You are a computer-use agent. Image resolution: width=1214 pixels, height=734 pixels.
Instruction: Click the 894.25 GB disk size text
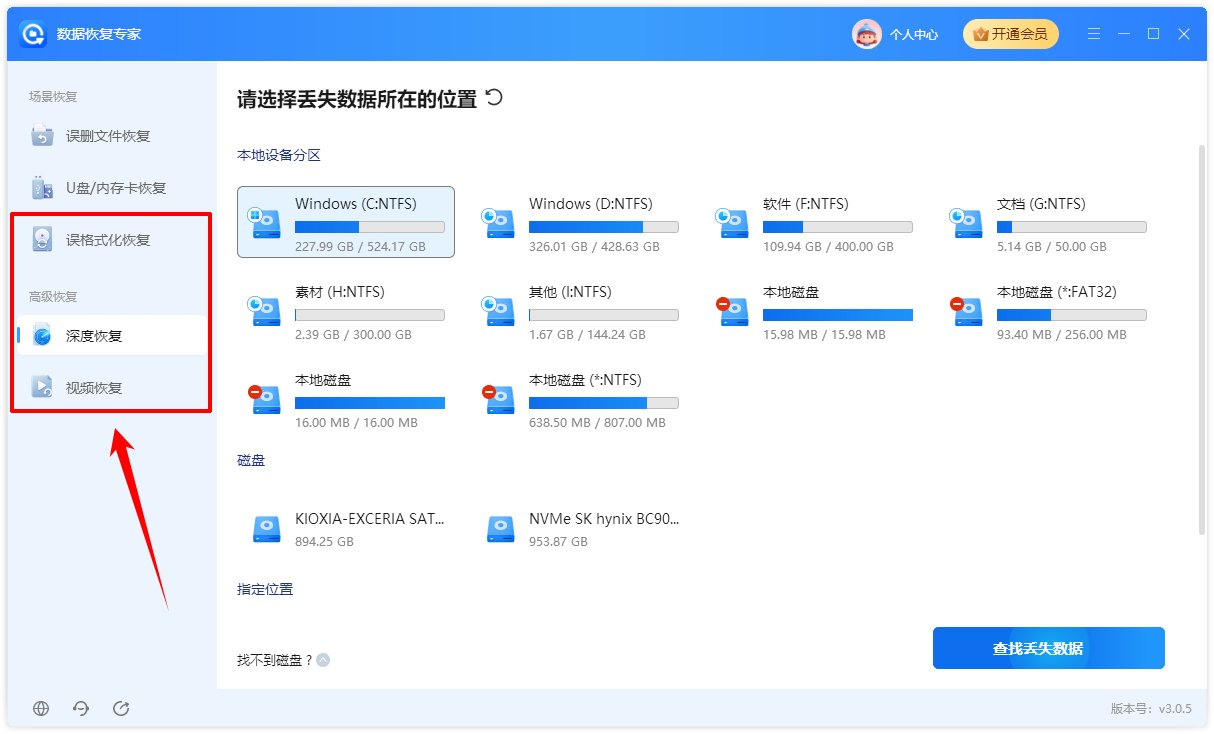(x=324, y=541)
